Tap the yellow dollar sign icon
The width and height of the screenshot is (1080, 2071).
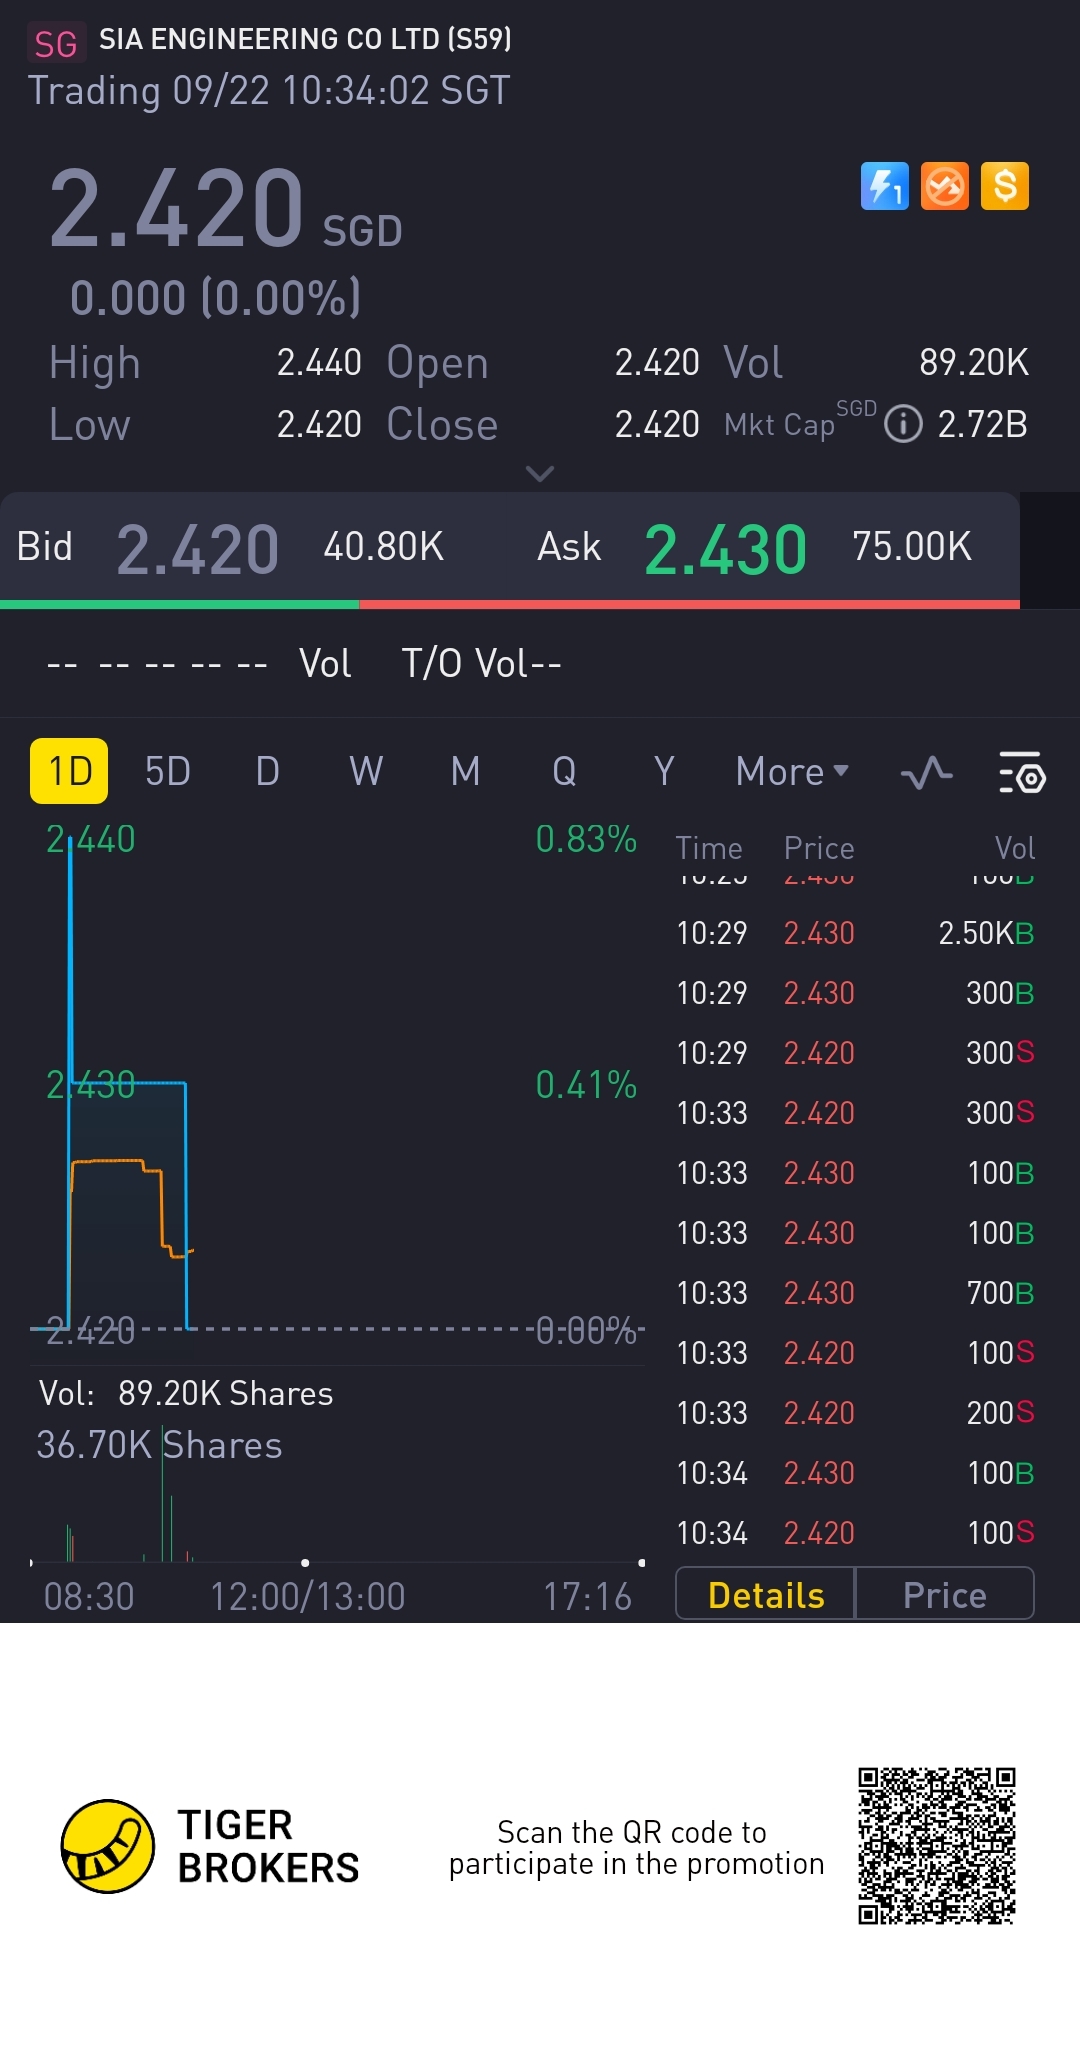pos(1005,186)
